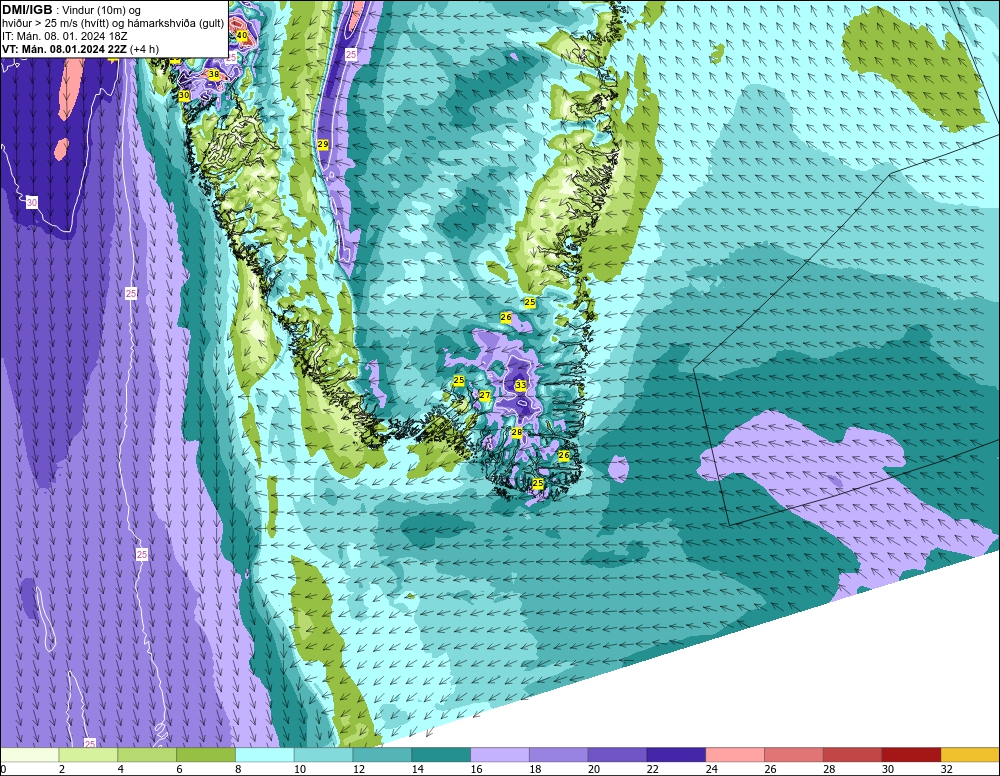Click the yellow gust label 28

coord(517,432)
